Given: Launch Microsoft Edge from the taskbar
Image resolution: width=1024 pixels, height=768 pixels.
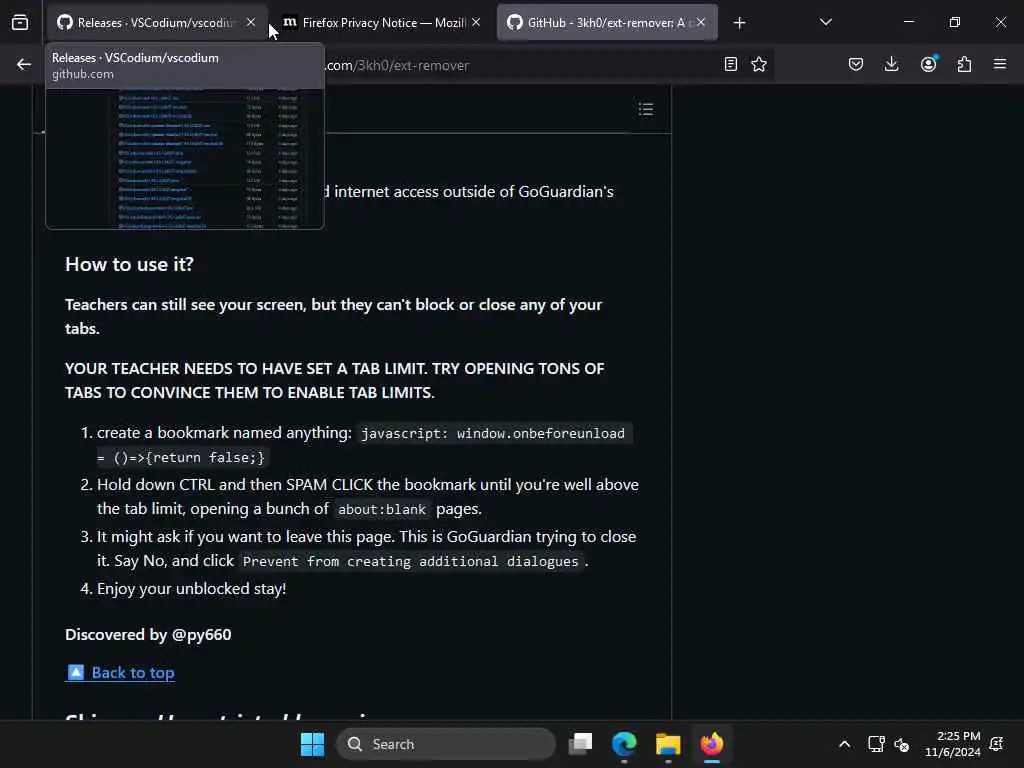Looking at the screenshot, I should point(624,744).
